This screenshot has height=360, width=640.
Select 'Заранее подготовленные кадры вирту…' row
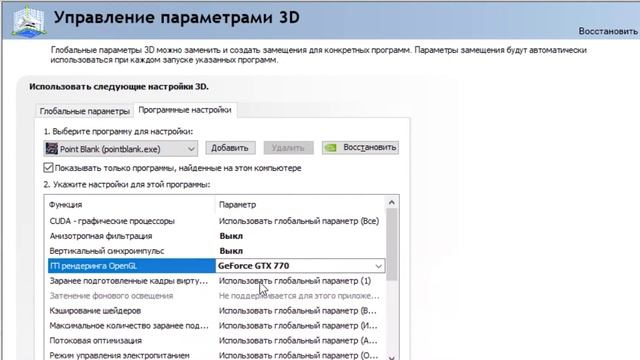coord(216,281)
